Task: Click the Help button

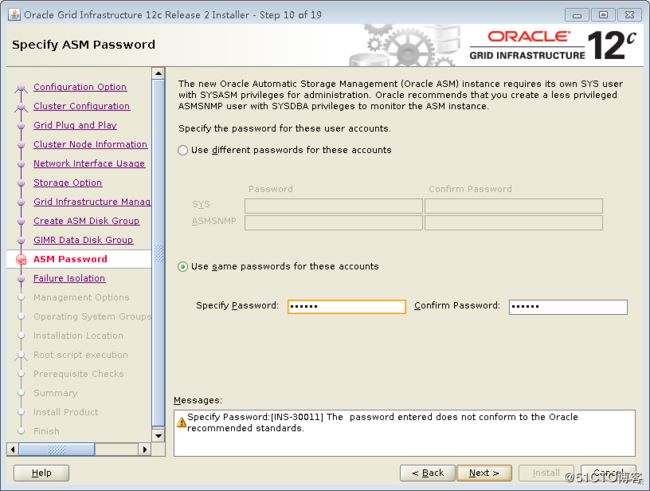Action: click(x=41, y=473)
